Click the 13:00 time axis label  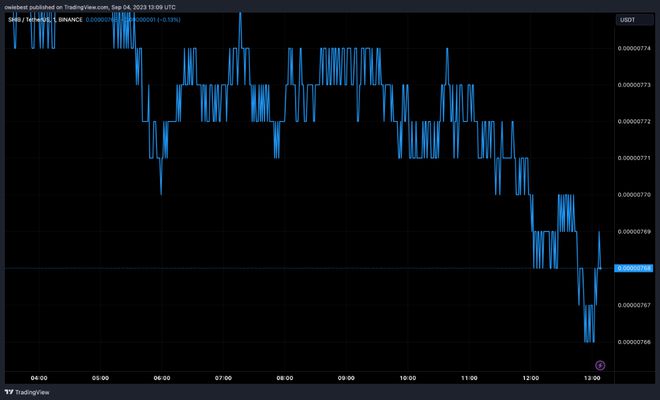click(x=591, y=378)
